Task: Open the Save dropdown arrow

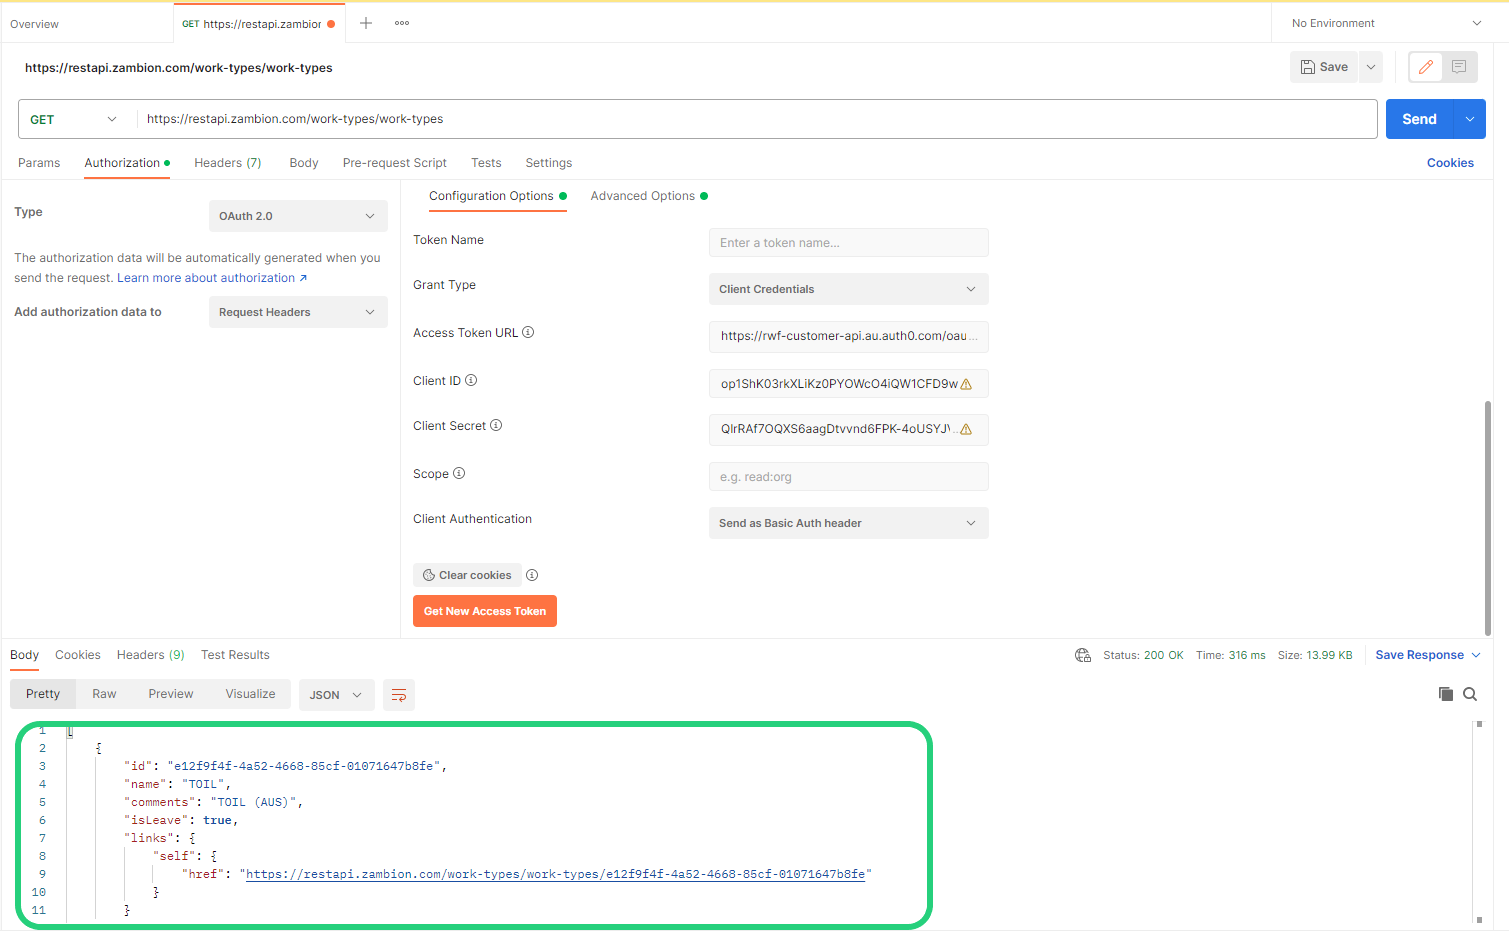Action: tap(1371, 67)
